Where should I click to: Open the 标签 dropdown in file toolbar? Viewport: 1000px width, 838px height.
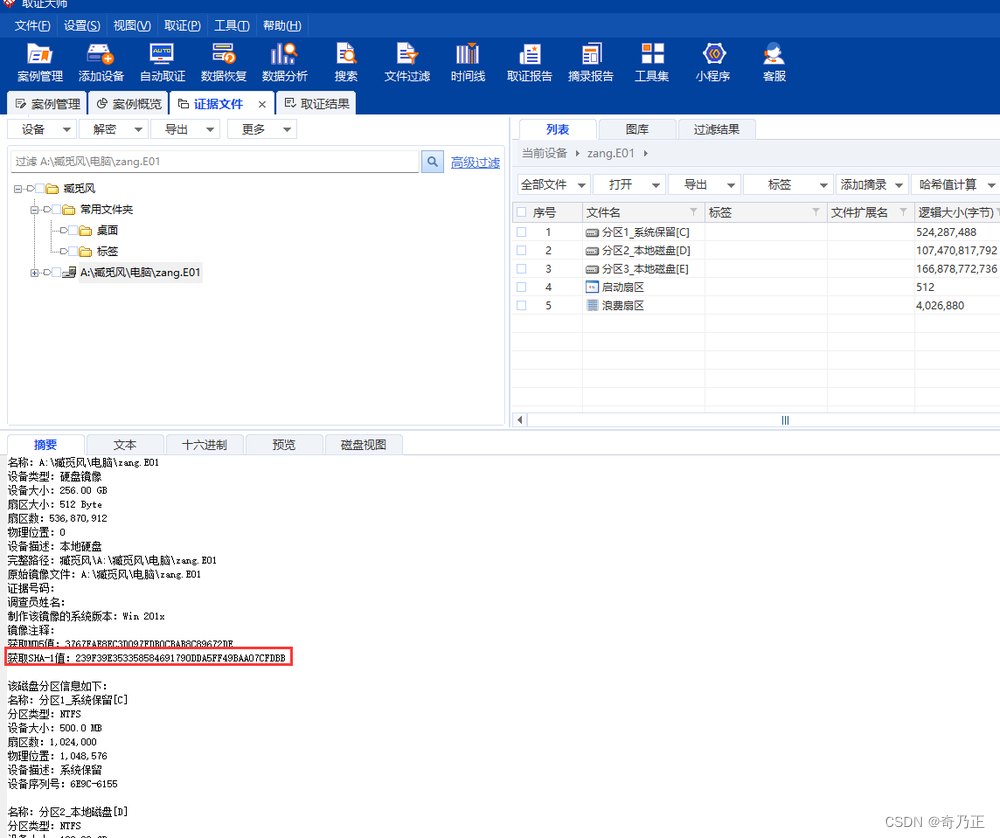tap(789, 185)
